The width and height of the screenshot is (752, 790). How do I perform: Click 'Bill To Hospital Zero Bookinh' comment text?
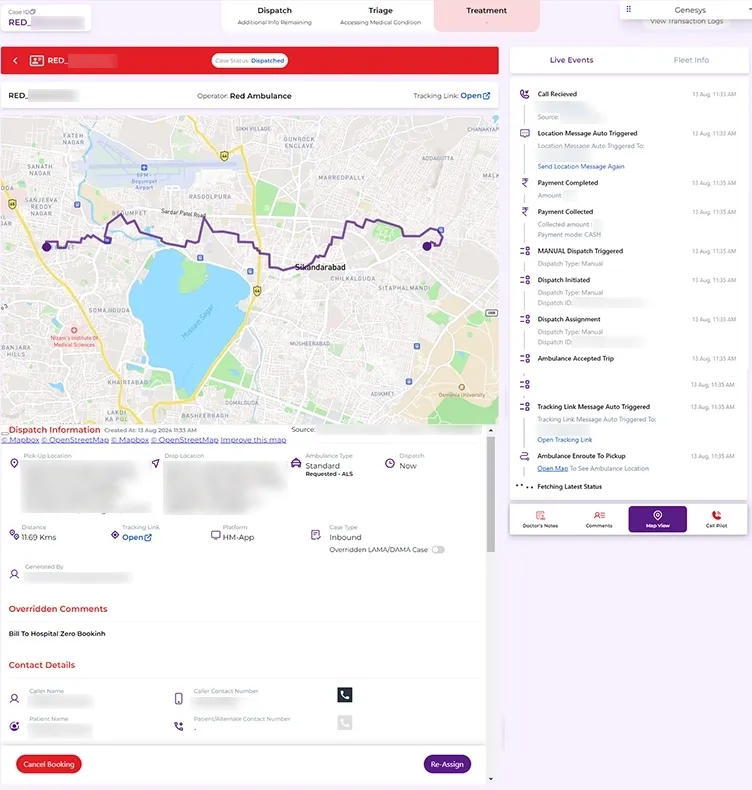pos(57,634)
